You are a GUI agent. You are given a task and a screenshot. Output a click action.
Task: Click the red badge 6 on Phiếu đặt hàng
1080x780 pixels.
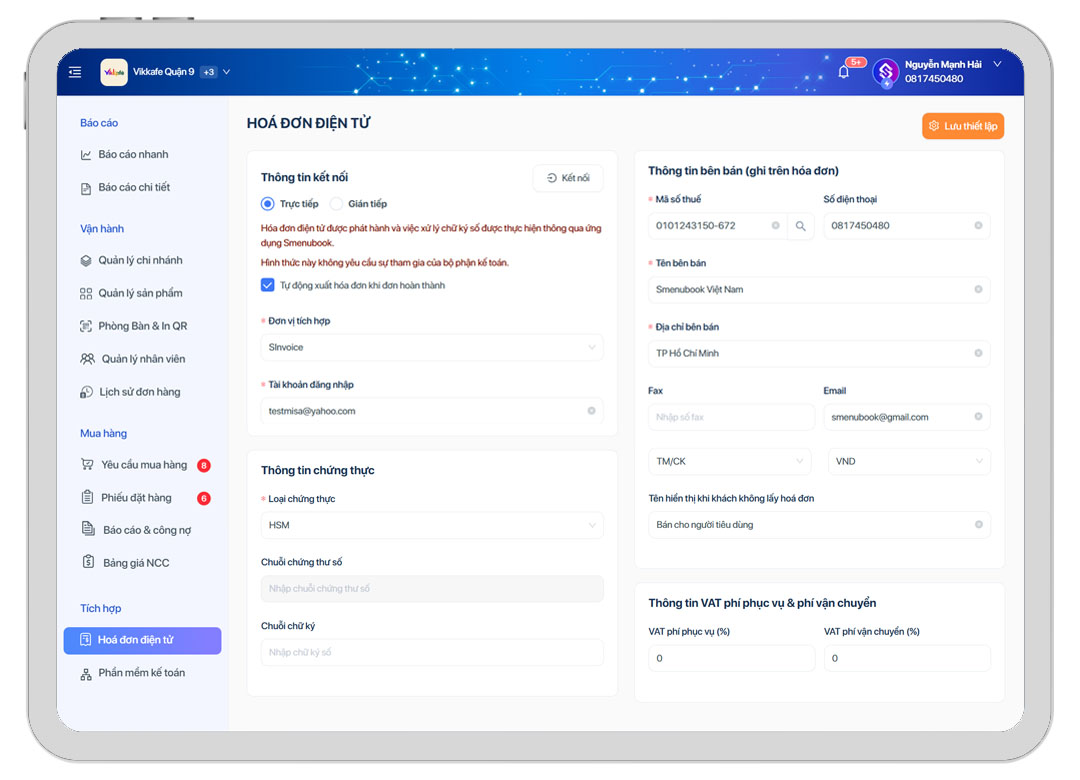click(204, 498)
